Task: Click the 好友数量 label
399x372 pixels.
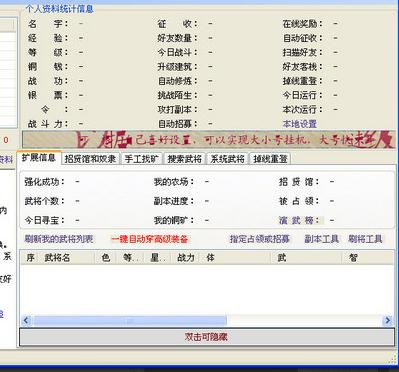Action: pos(177,38)
